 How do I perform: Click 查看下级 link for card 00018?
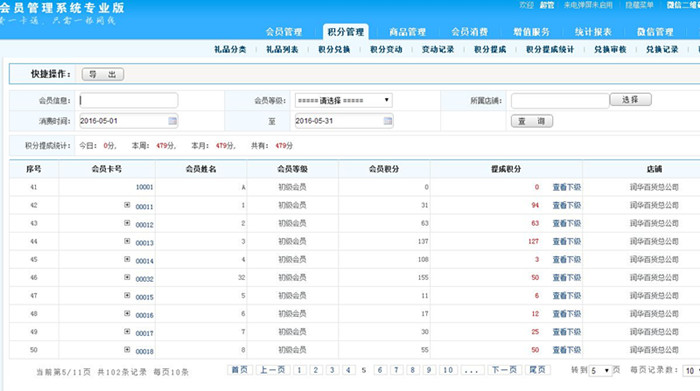[567, 350]
